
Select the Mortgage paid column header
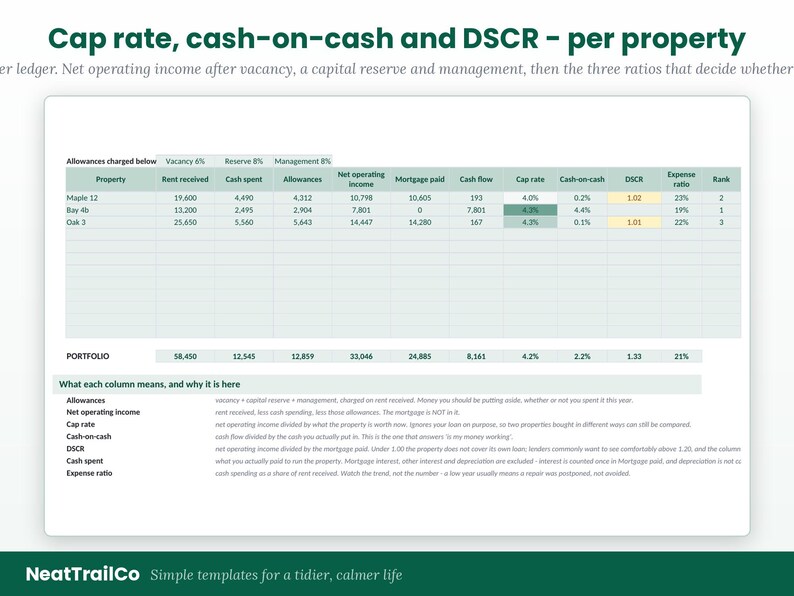point(420,179)
